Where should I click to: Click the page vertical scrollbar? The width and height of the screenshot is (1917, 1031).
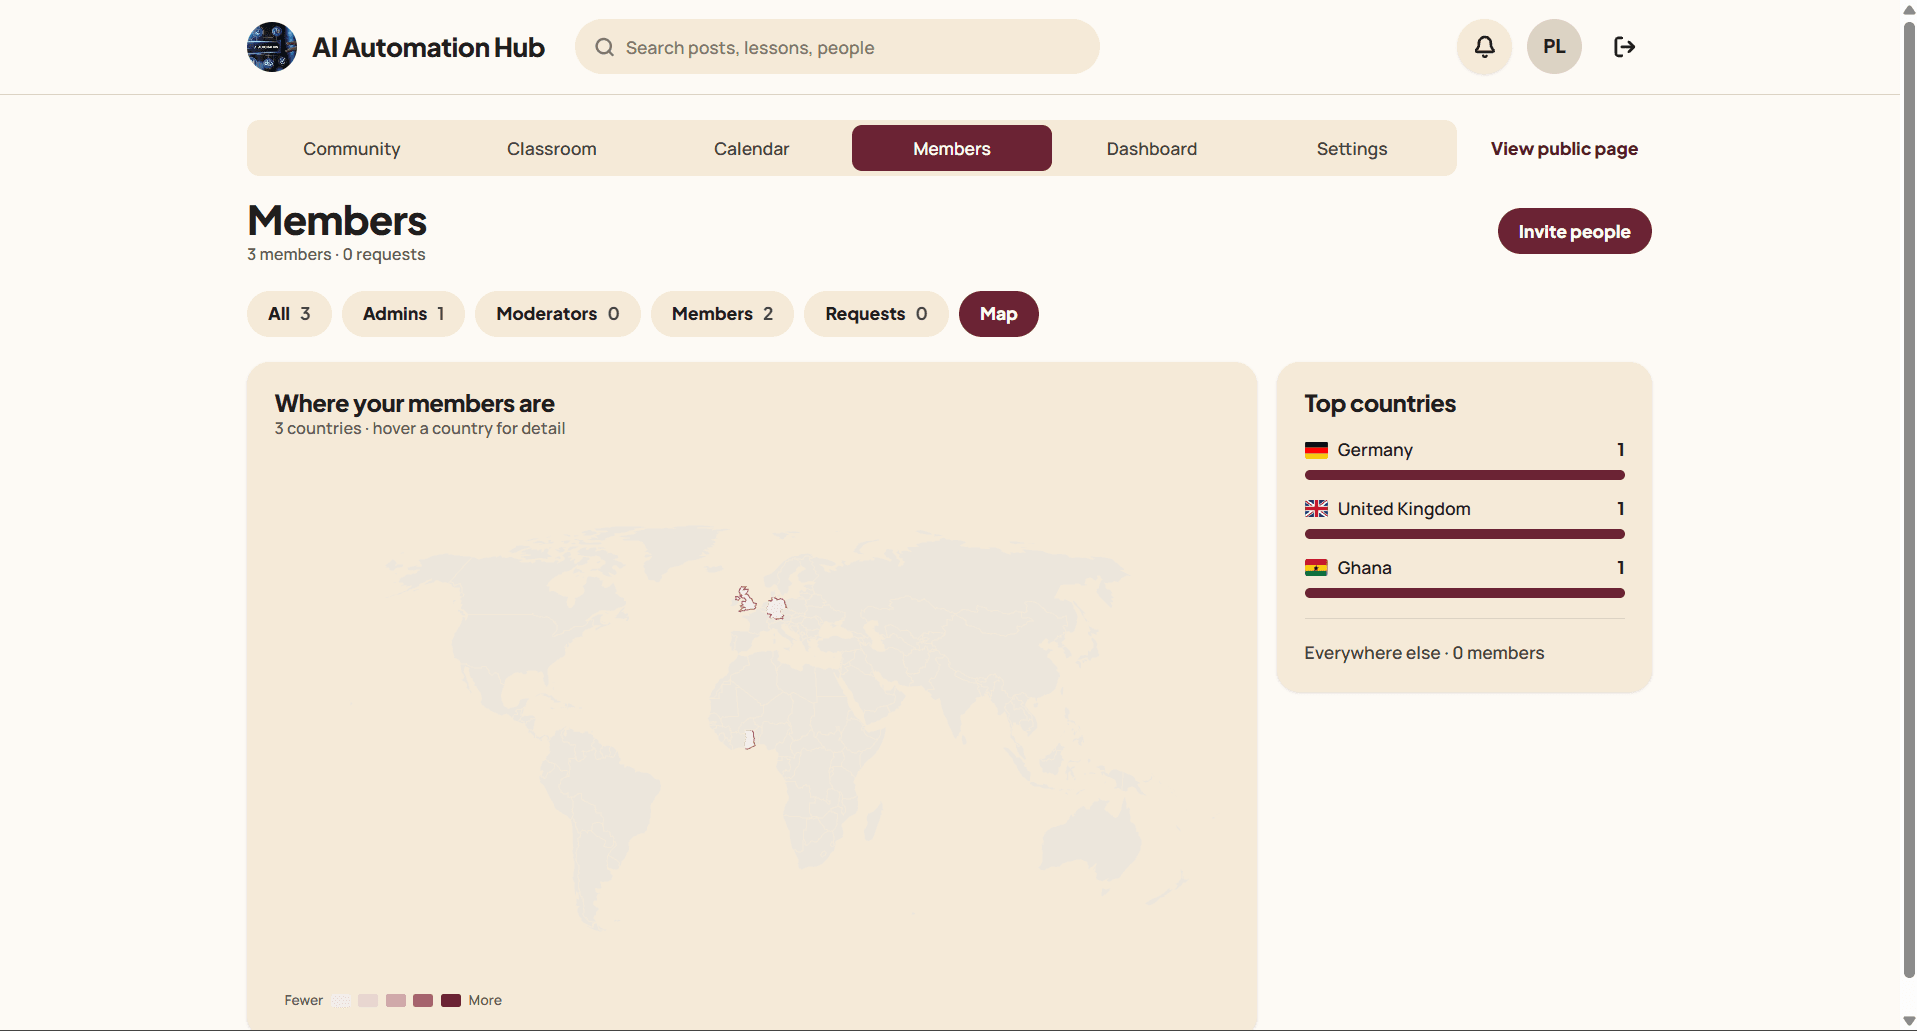pos(1908,500)
